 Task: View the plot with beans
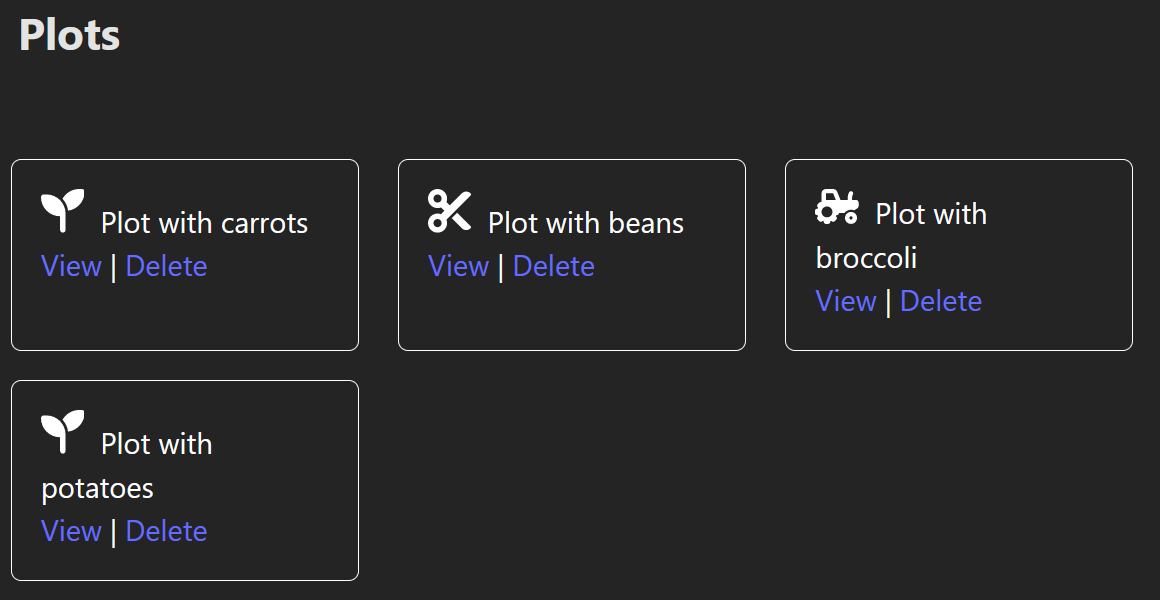(459, 266)
